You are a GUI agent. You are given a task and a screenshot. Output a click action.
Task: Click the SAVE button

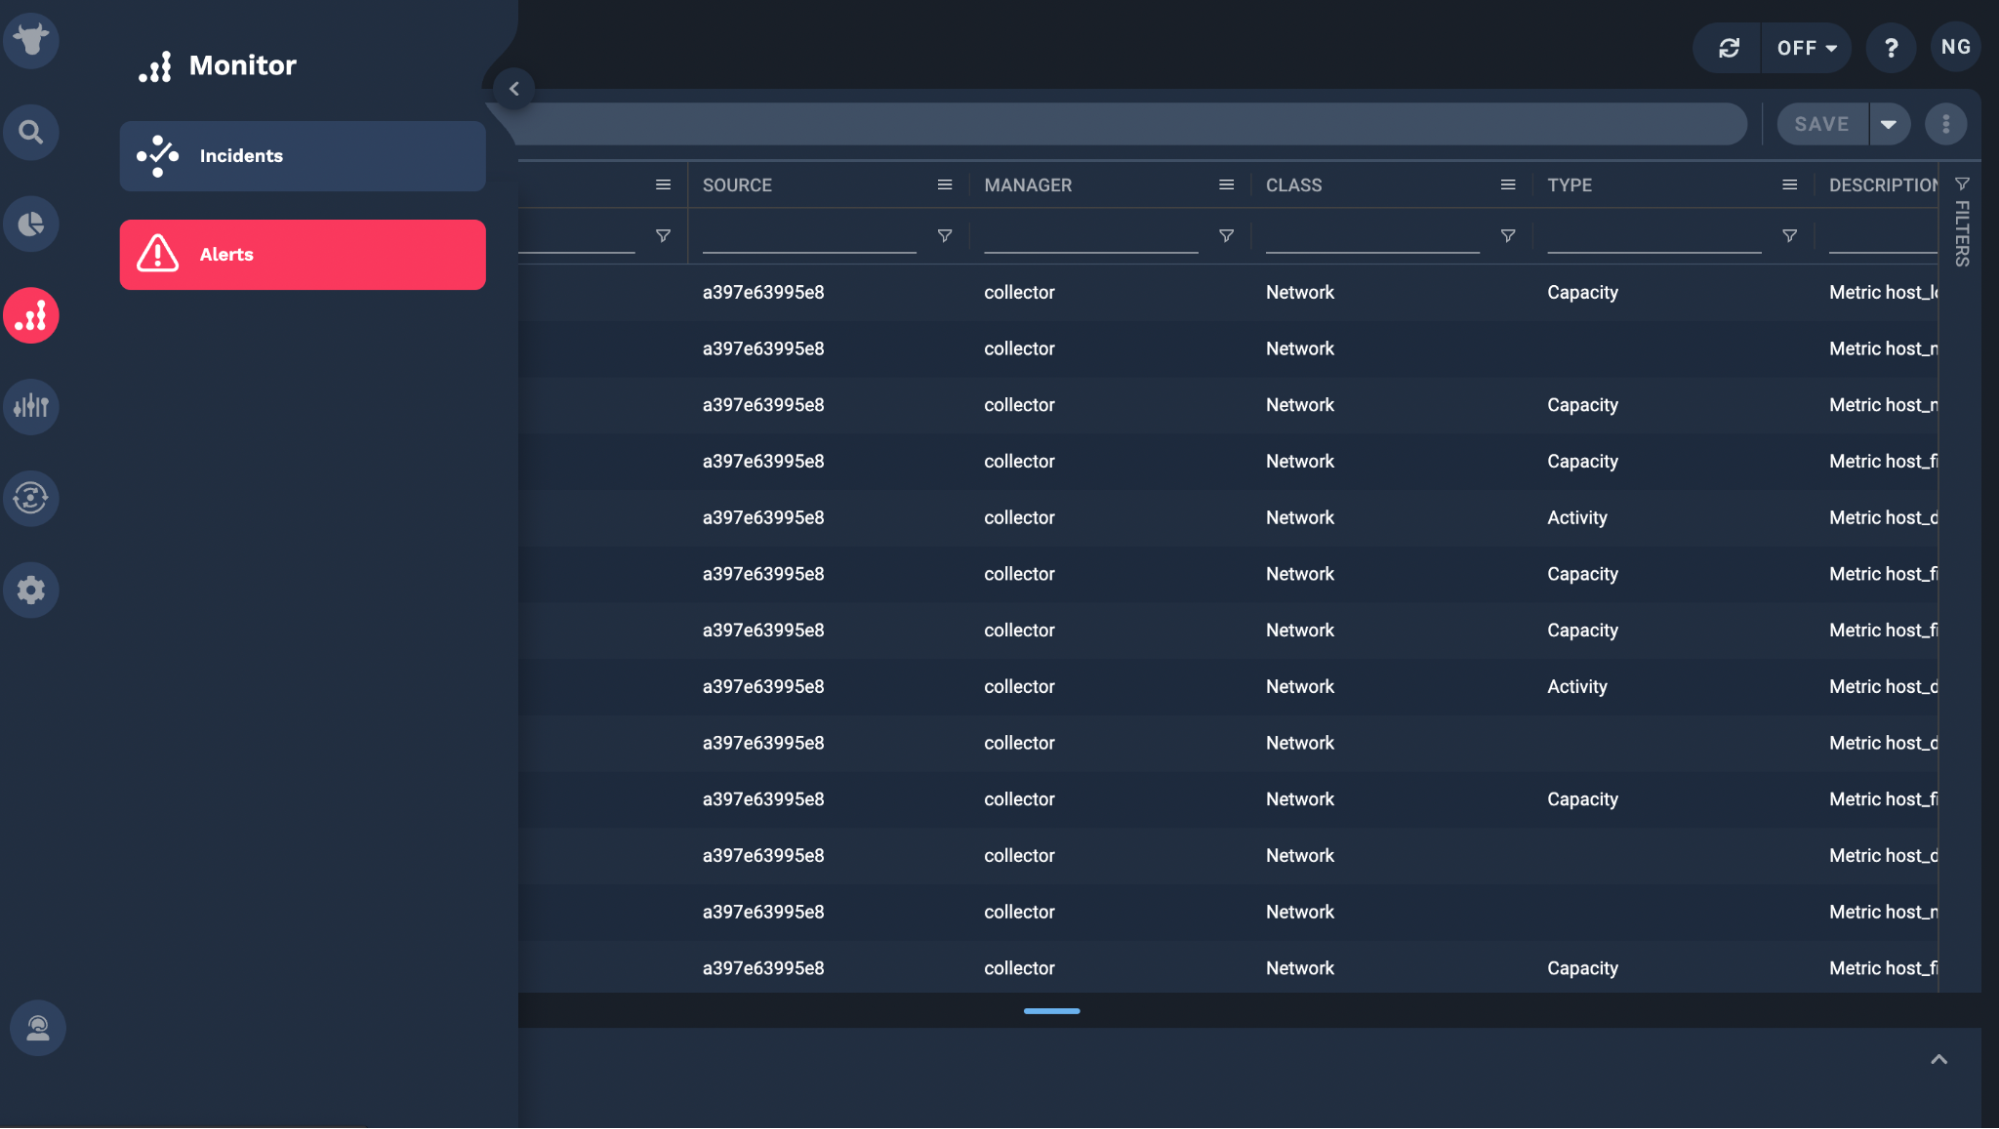(1820, 123)
